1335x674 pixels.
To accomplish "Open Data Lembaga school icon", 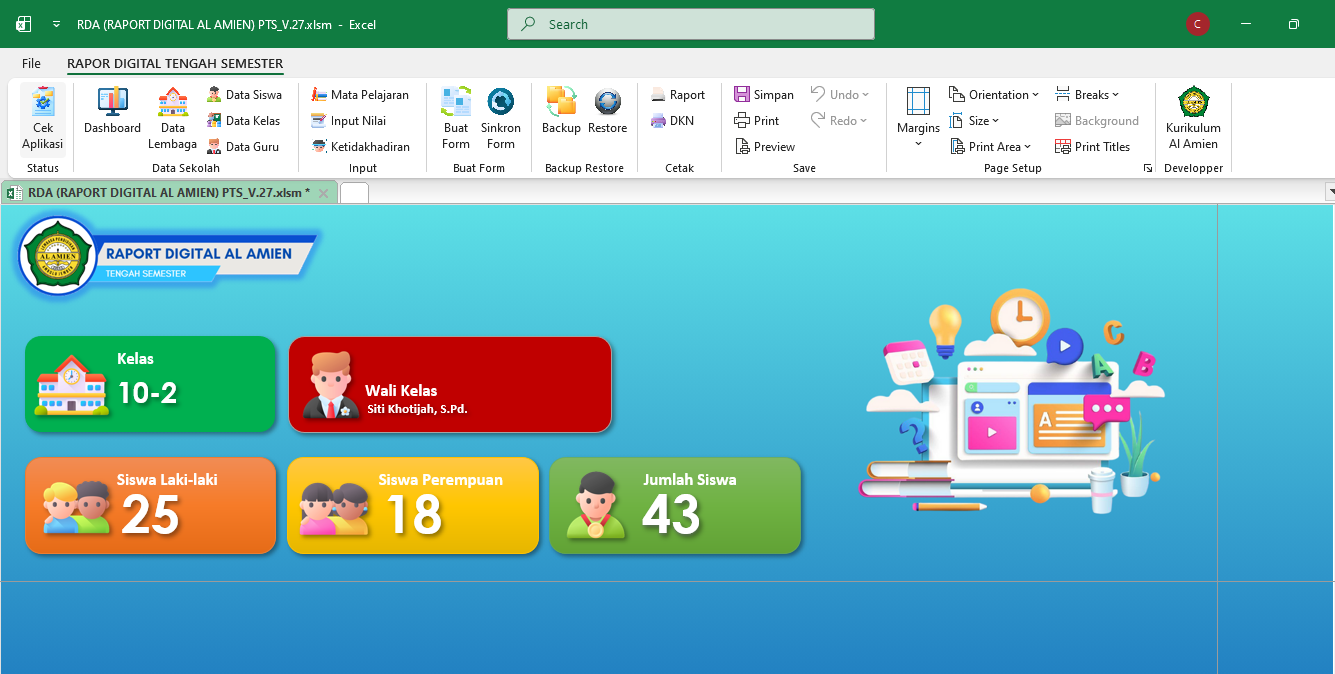I will (x=173, y=119).
